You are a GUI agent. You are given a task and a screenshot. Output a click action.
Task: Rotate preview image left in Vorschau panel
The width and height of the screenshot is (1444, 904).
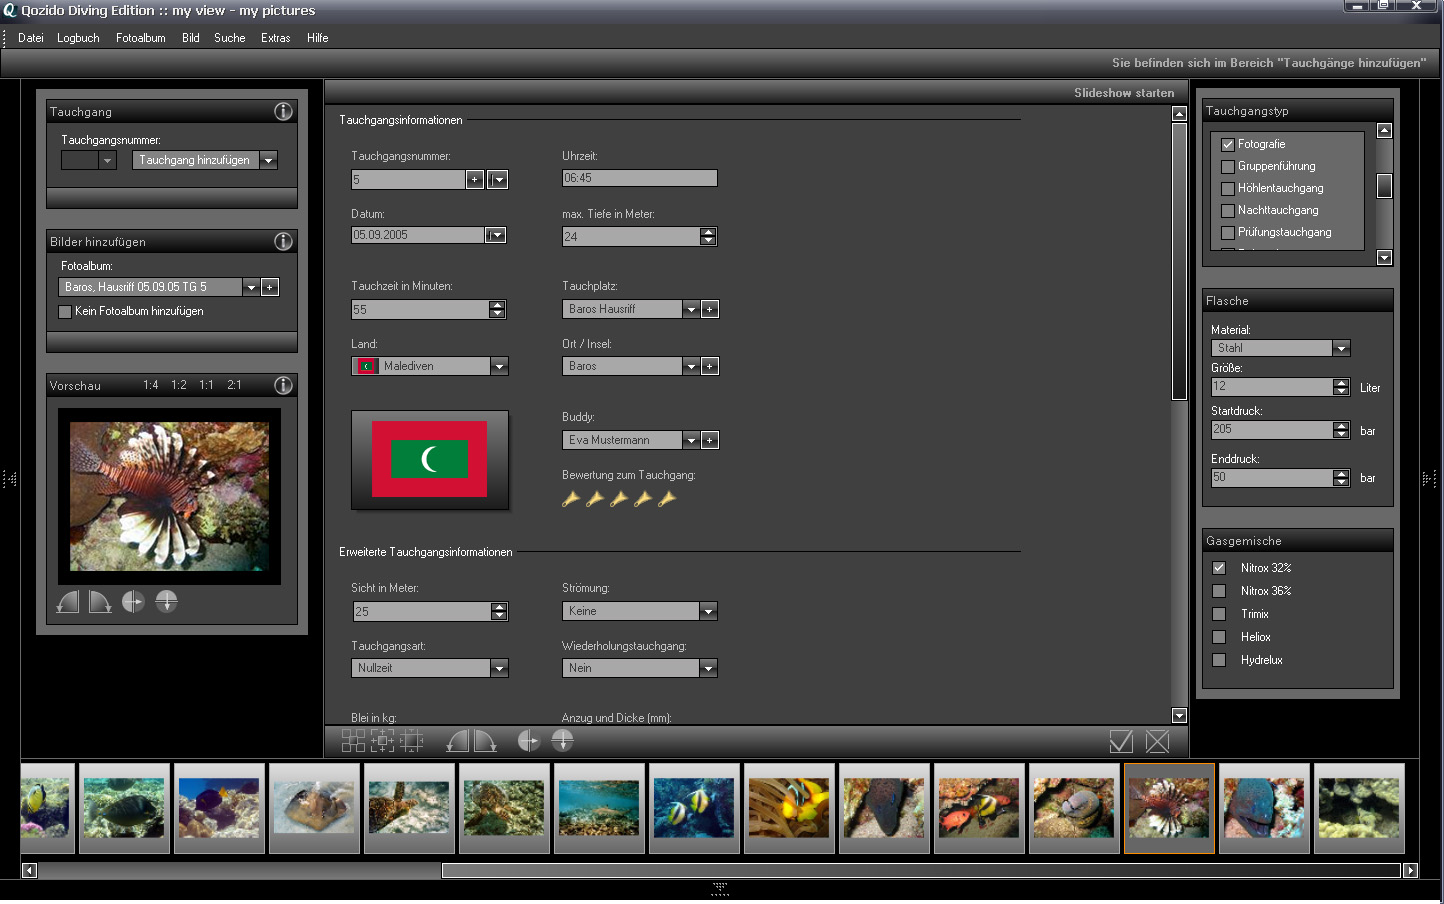coord(68,601)
